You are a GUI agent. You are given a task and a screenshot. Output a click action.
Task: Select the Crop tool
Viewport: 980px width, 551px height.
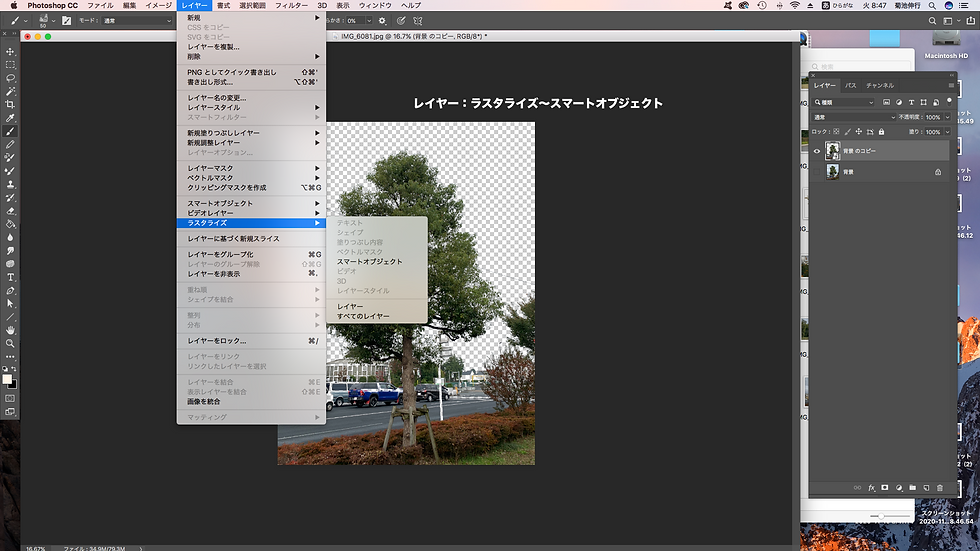click(x=10, y=104)
